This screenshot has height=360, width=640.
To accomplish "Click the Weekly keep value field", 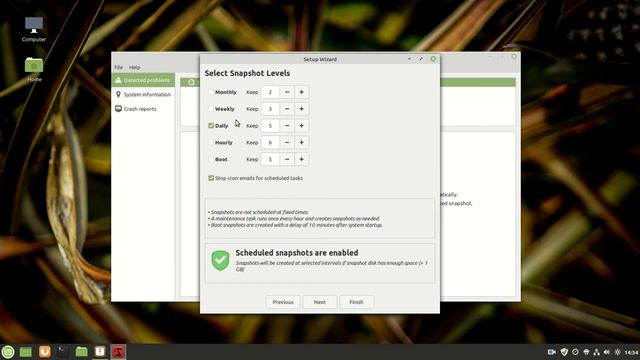I will (270, 109).
